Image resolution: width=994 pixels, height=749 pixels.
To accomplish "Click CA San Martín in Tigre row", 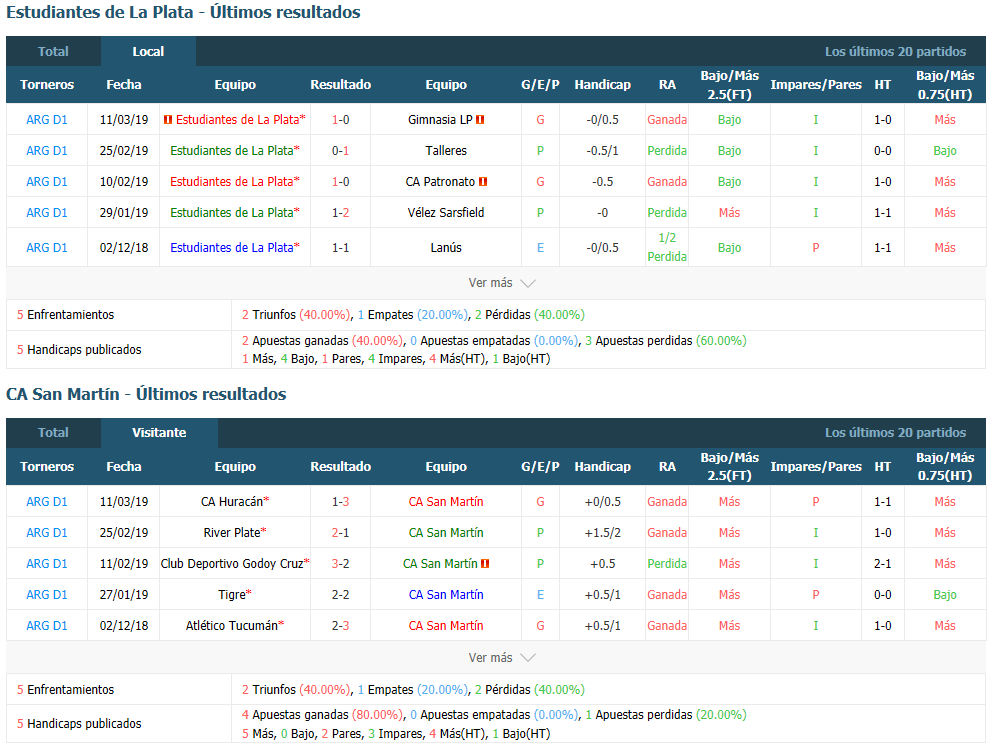I will [x=446, y=595].
